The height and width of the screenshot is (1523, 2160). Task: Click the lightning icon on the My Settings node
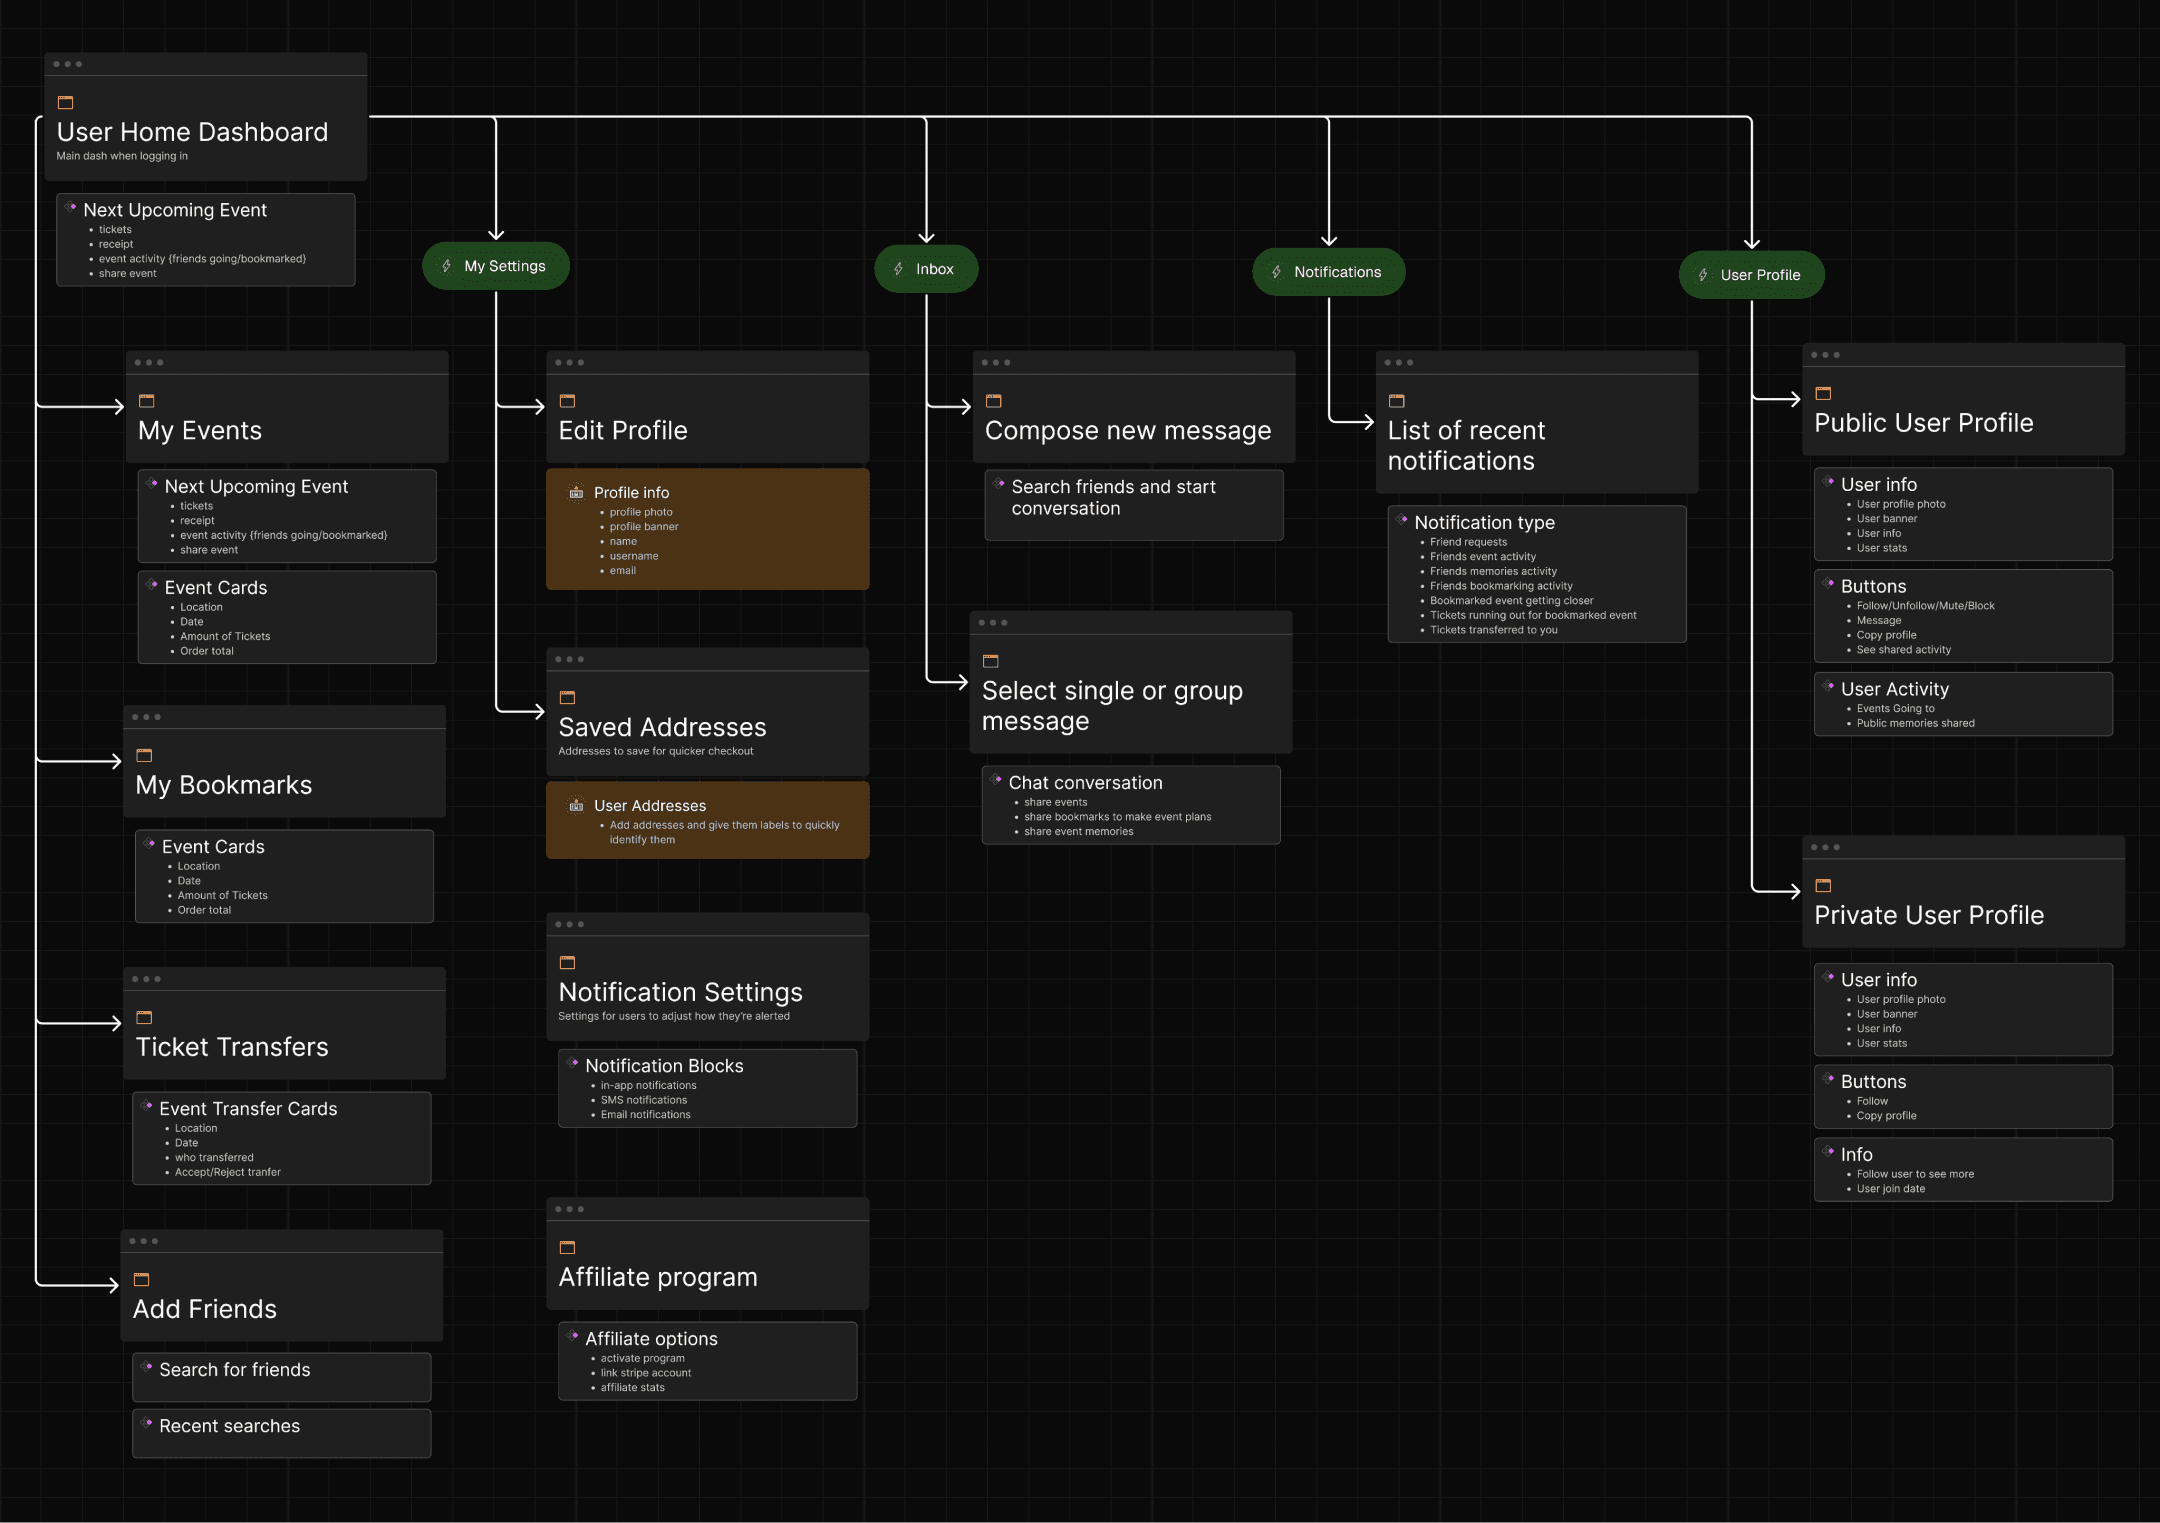click(x=448, y=265)
